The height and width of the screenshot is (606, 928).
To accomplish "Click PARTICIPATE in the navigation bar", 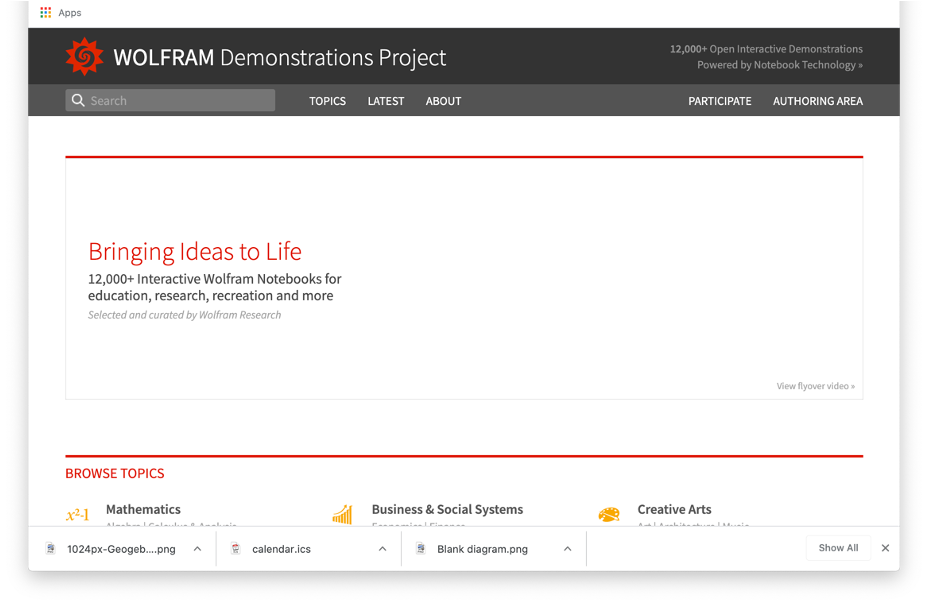I will coord(719,101).
